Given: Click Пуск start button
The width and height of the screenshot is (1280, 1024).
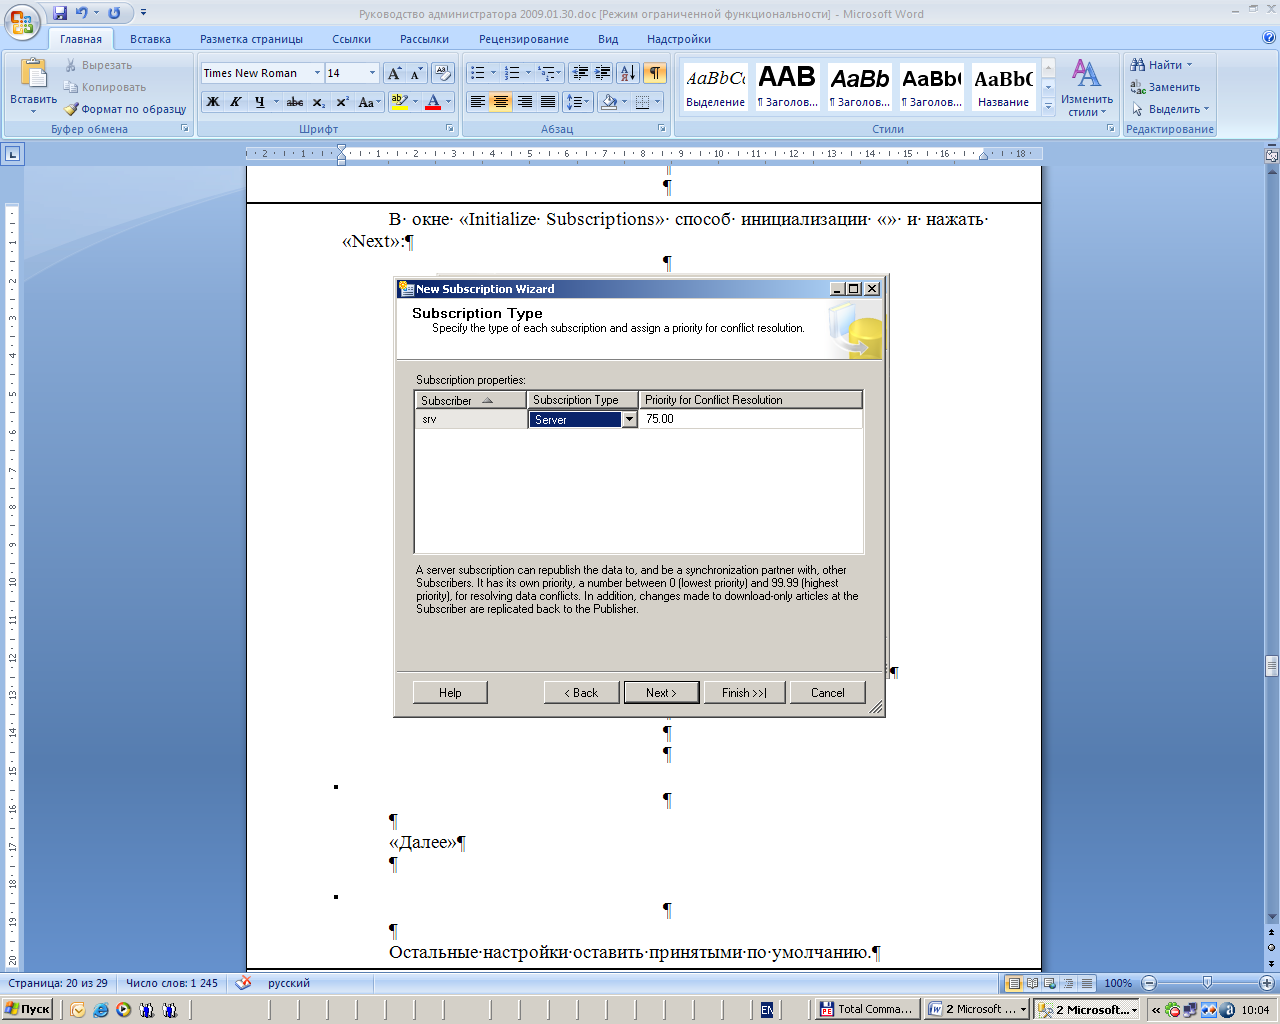Looking at the screenshot, I should point(27,1009).
